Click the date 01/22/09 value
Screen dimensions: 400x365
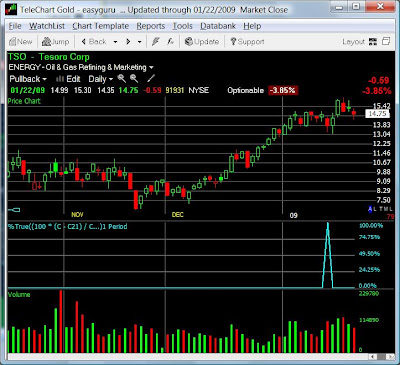tap(27, 90)
